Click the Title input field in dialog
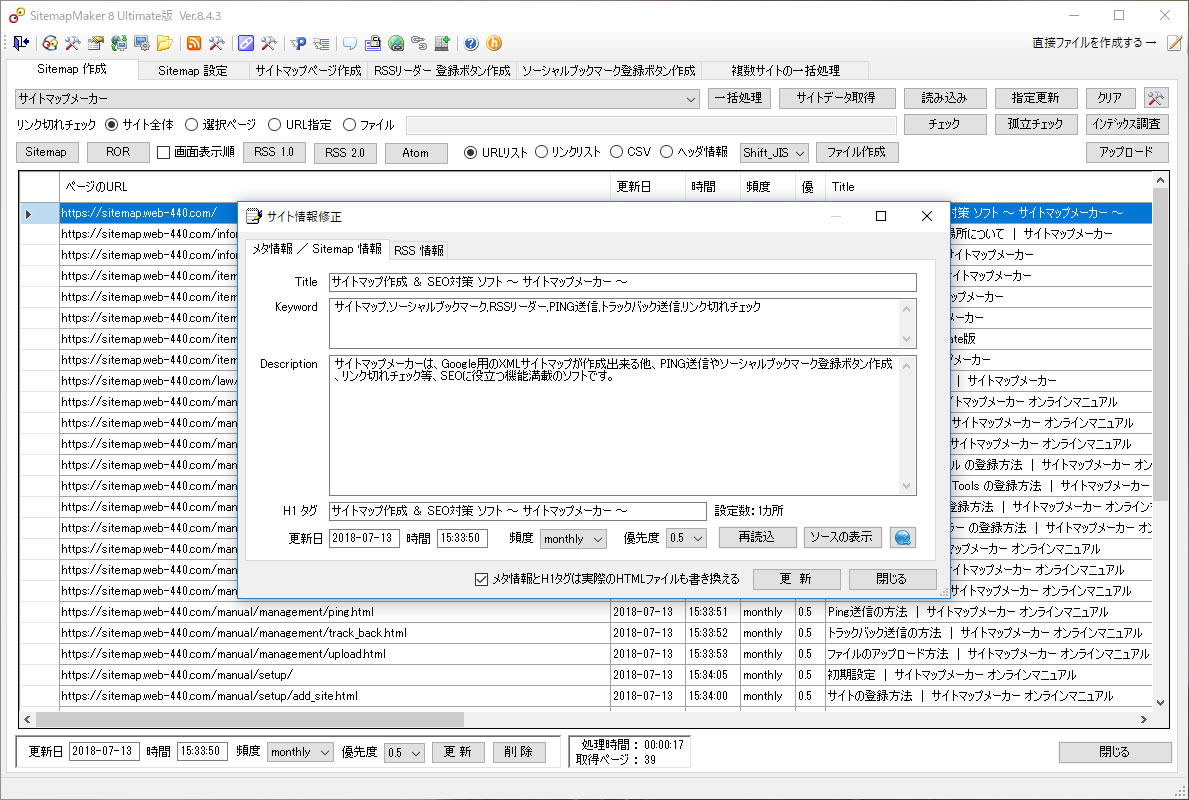The image size is (1189, 800). (x=623, y=282)
